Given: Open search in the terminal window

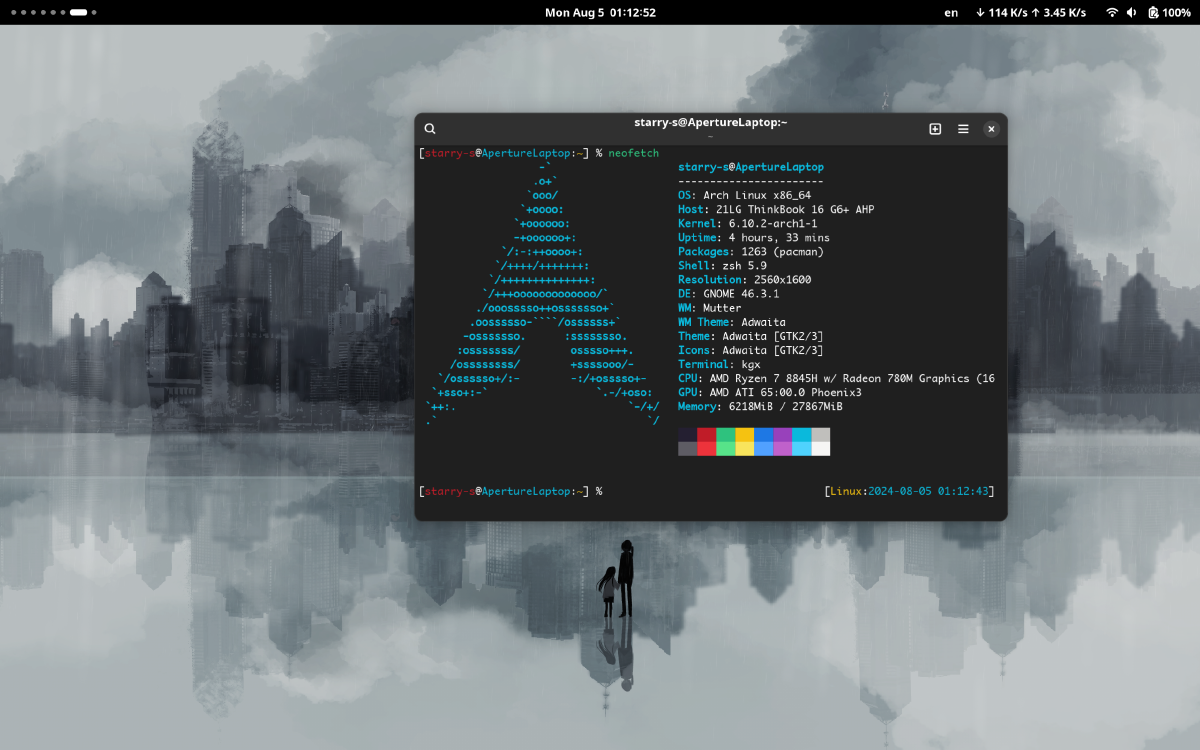Looking at the screenshot, I should point(430,129).
